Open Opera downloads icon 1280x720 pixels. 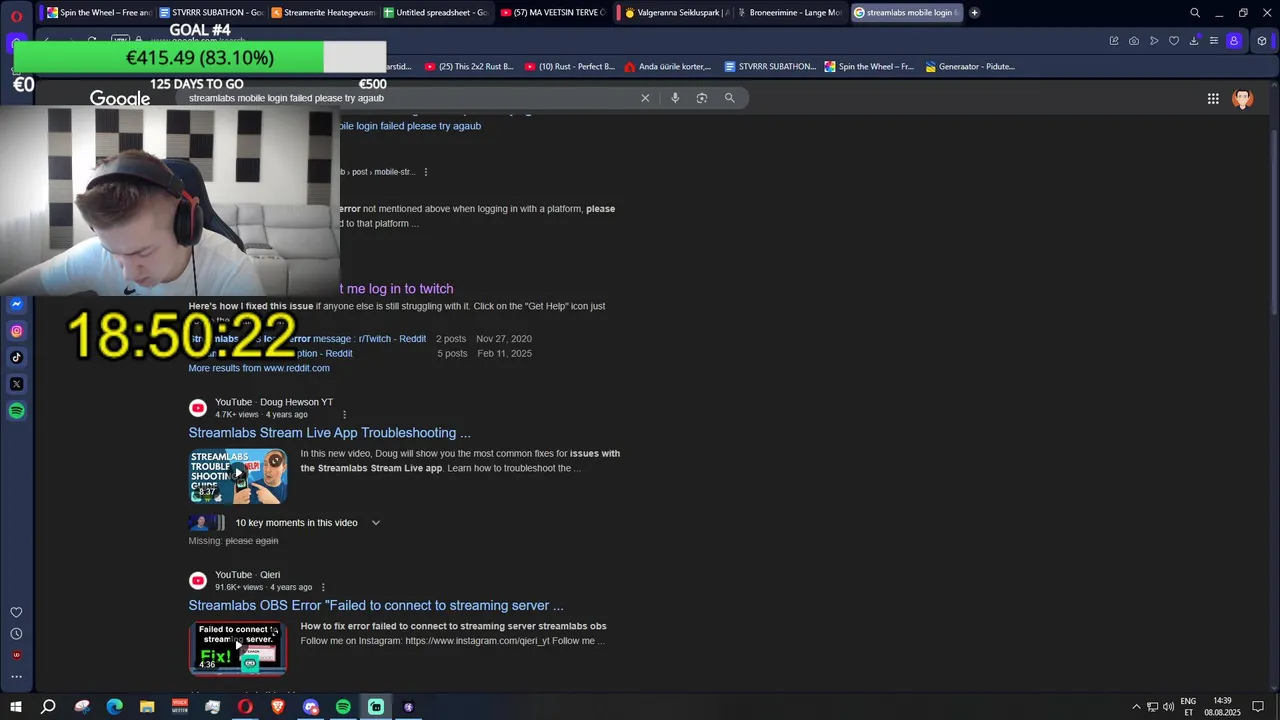(1193, 41)
